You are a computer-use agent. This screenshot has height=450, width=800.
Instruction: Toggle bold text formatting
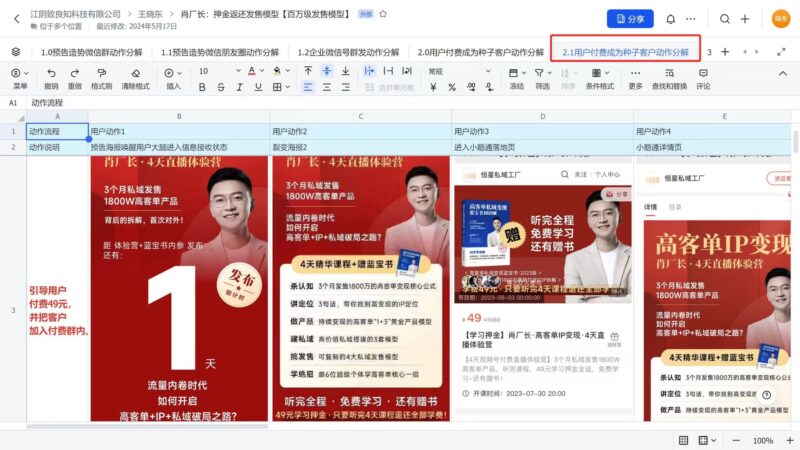click(x=203, y=87)
